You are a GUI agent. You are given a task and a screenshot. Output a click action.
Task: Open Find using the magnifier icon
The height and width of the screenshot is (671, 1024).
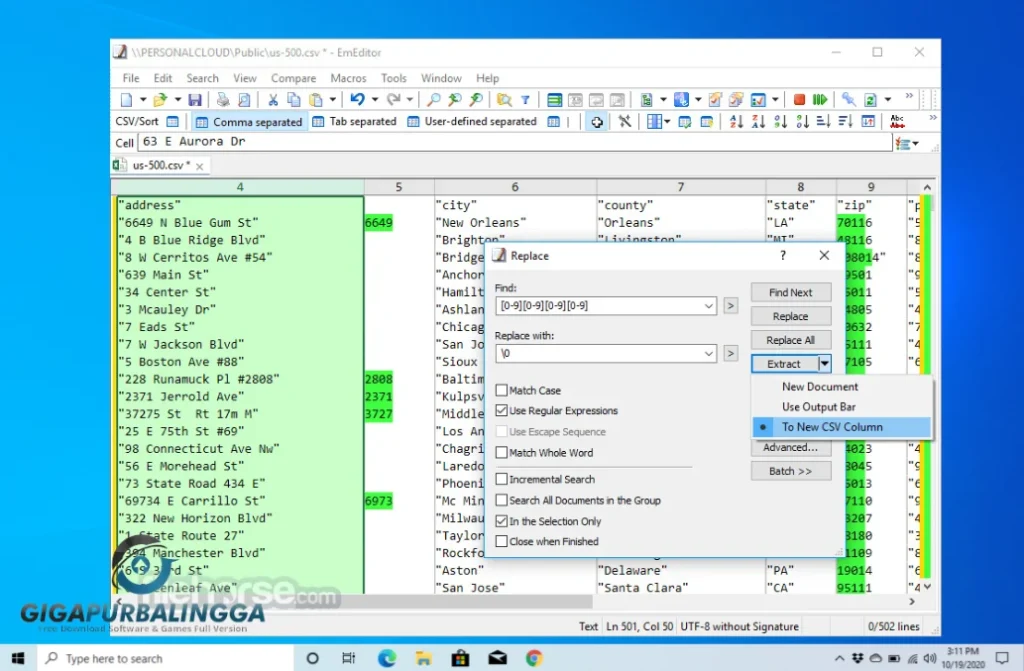coord(433,99)
